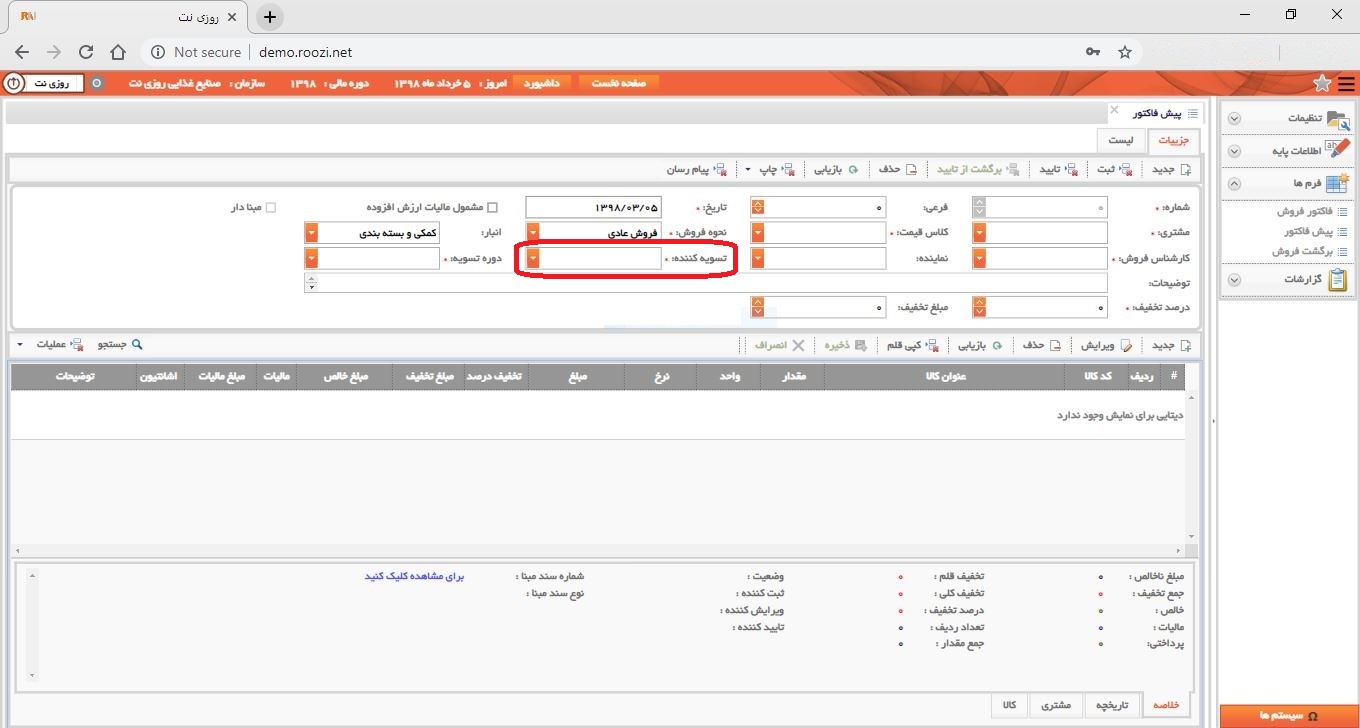Click the favorites star in app header

[x=1322, y=83]
